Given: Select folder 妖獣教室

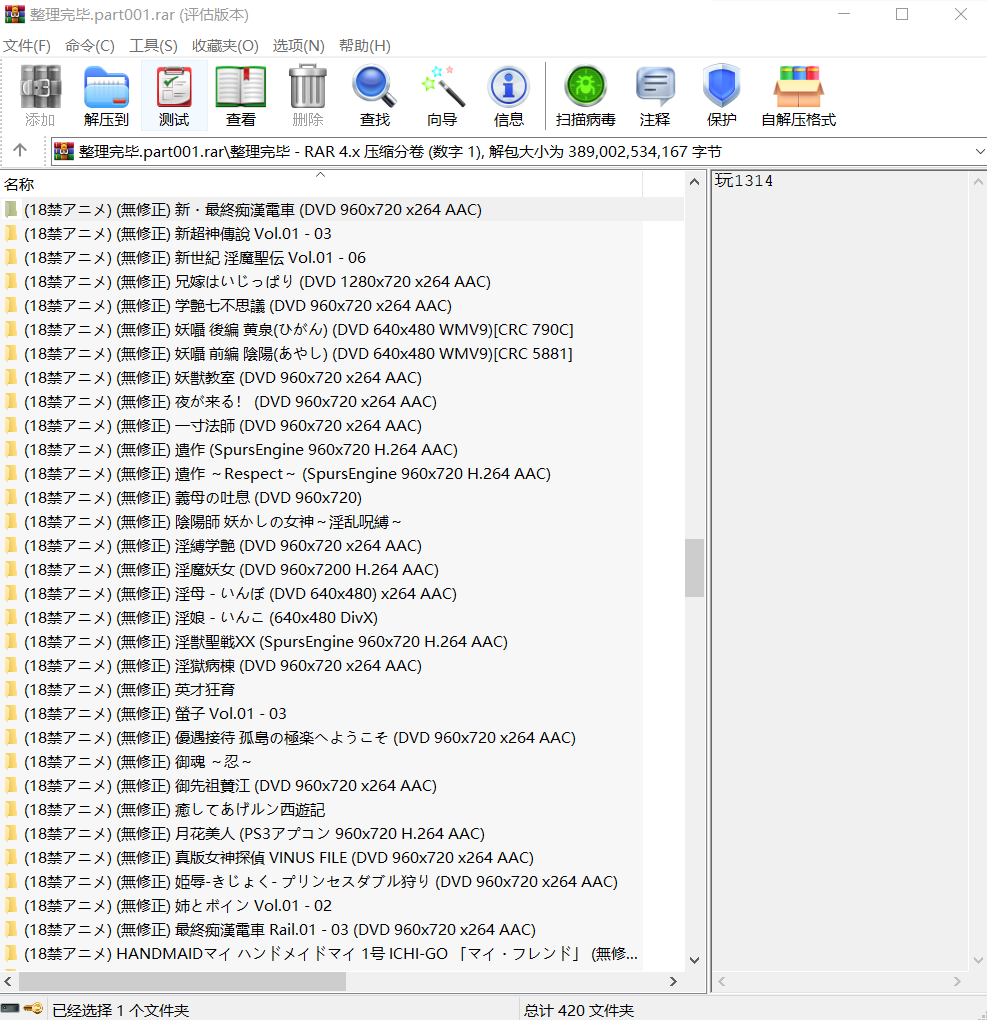Looking at the screenshot, I should coord(223,377).
